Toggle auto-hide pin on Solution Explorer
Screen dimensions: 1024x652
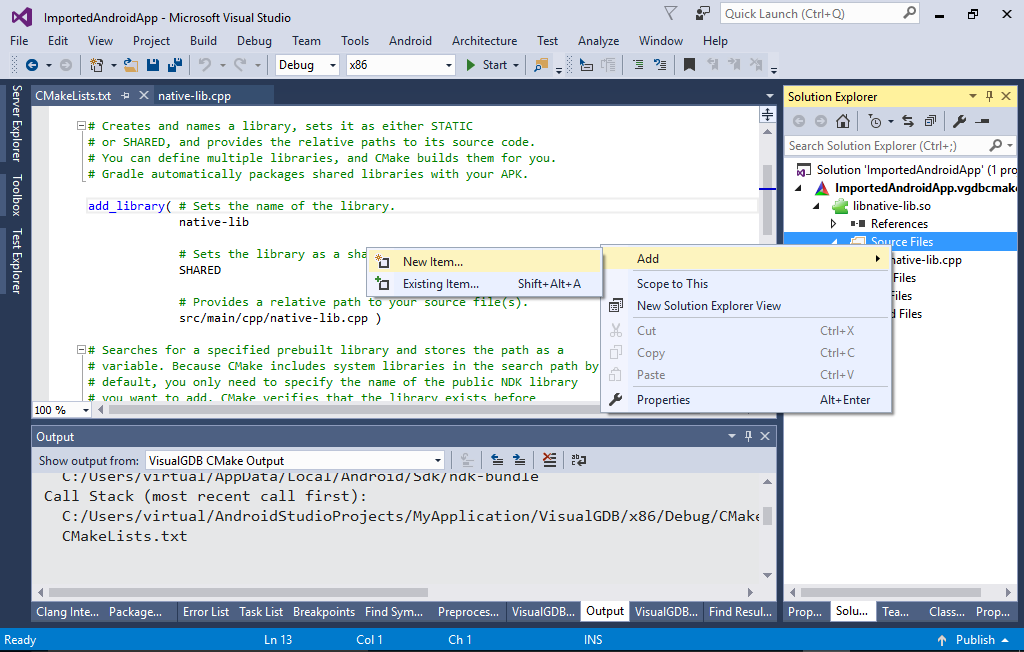tap(989, 97)
